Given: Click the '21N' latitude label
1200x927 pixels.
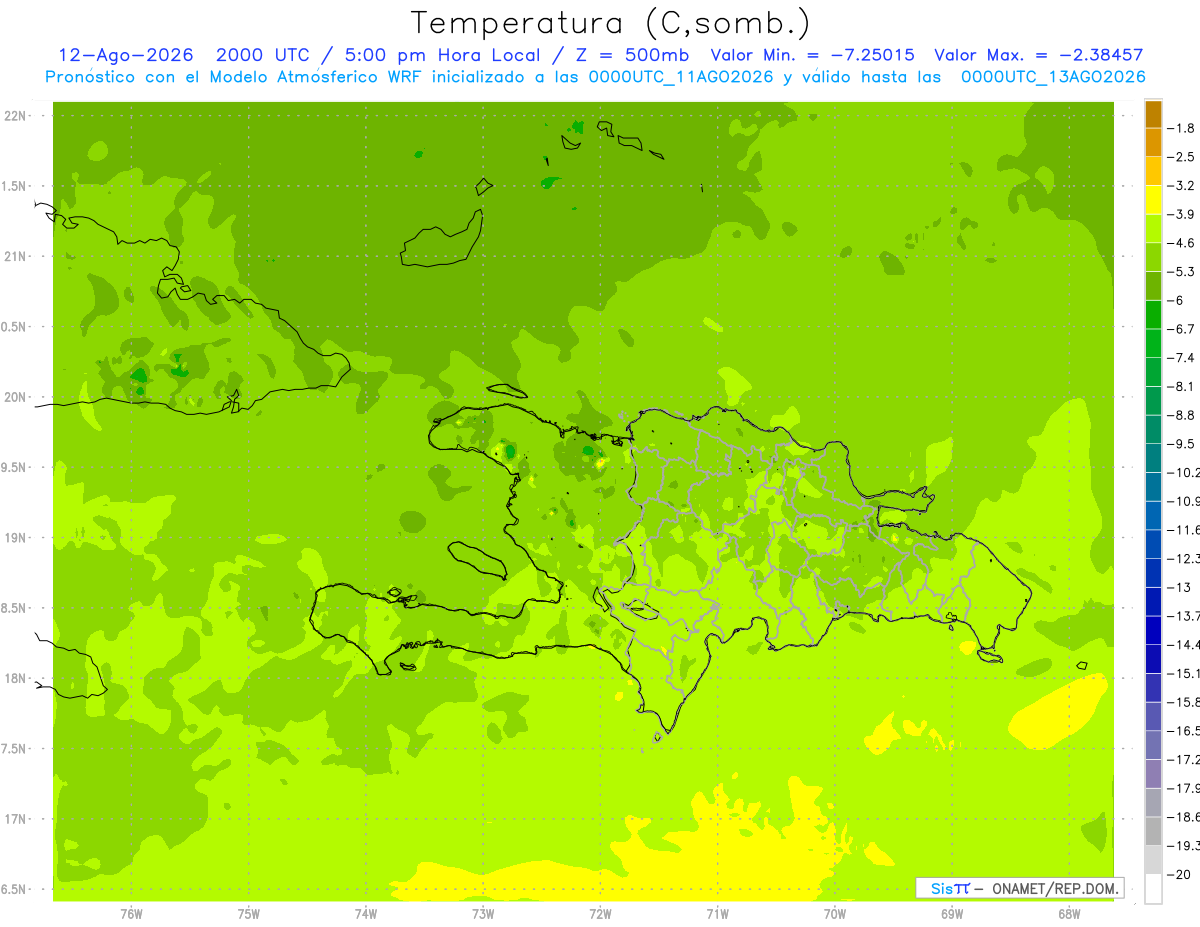Looking at the screenshot, I should tap(15, 256).
